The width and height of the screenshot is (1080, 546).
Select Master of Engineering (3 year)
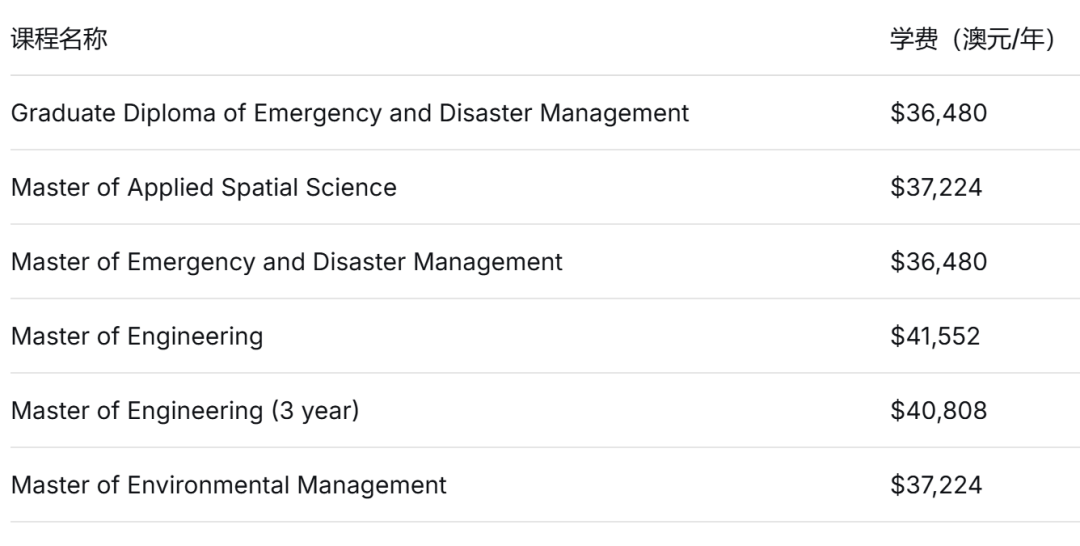click(184, 410)
